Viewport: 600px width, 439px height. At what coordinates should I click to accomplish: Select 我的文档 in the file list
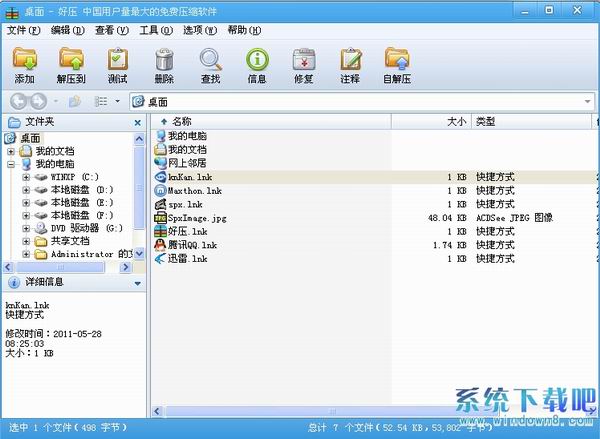click(x=187, y=149)
